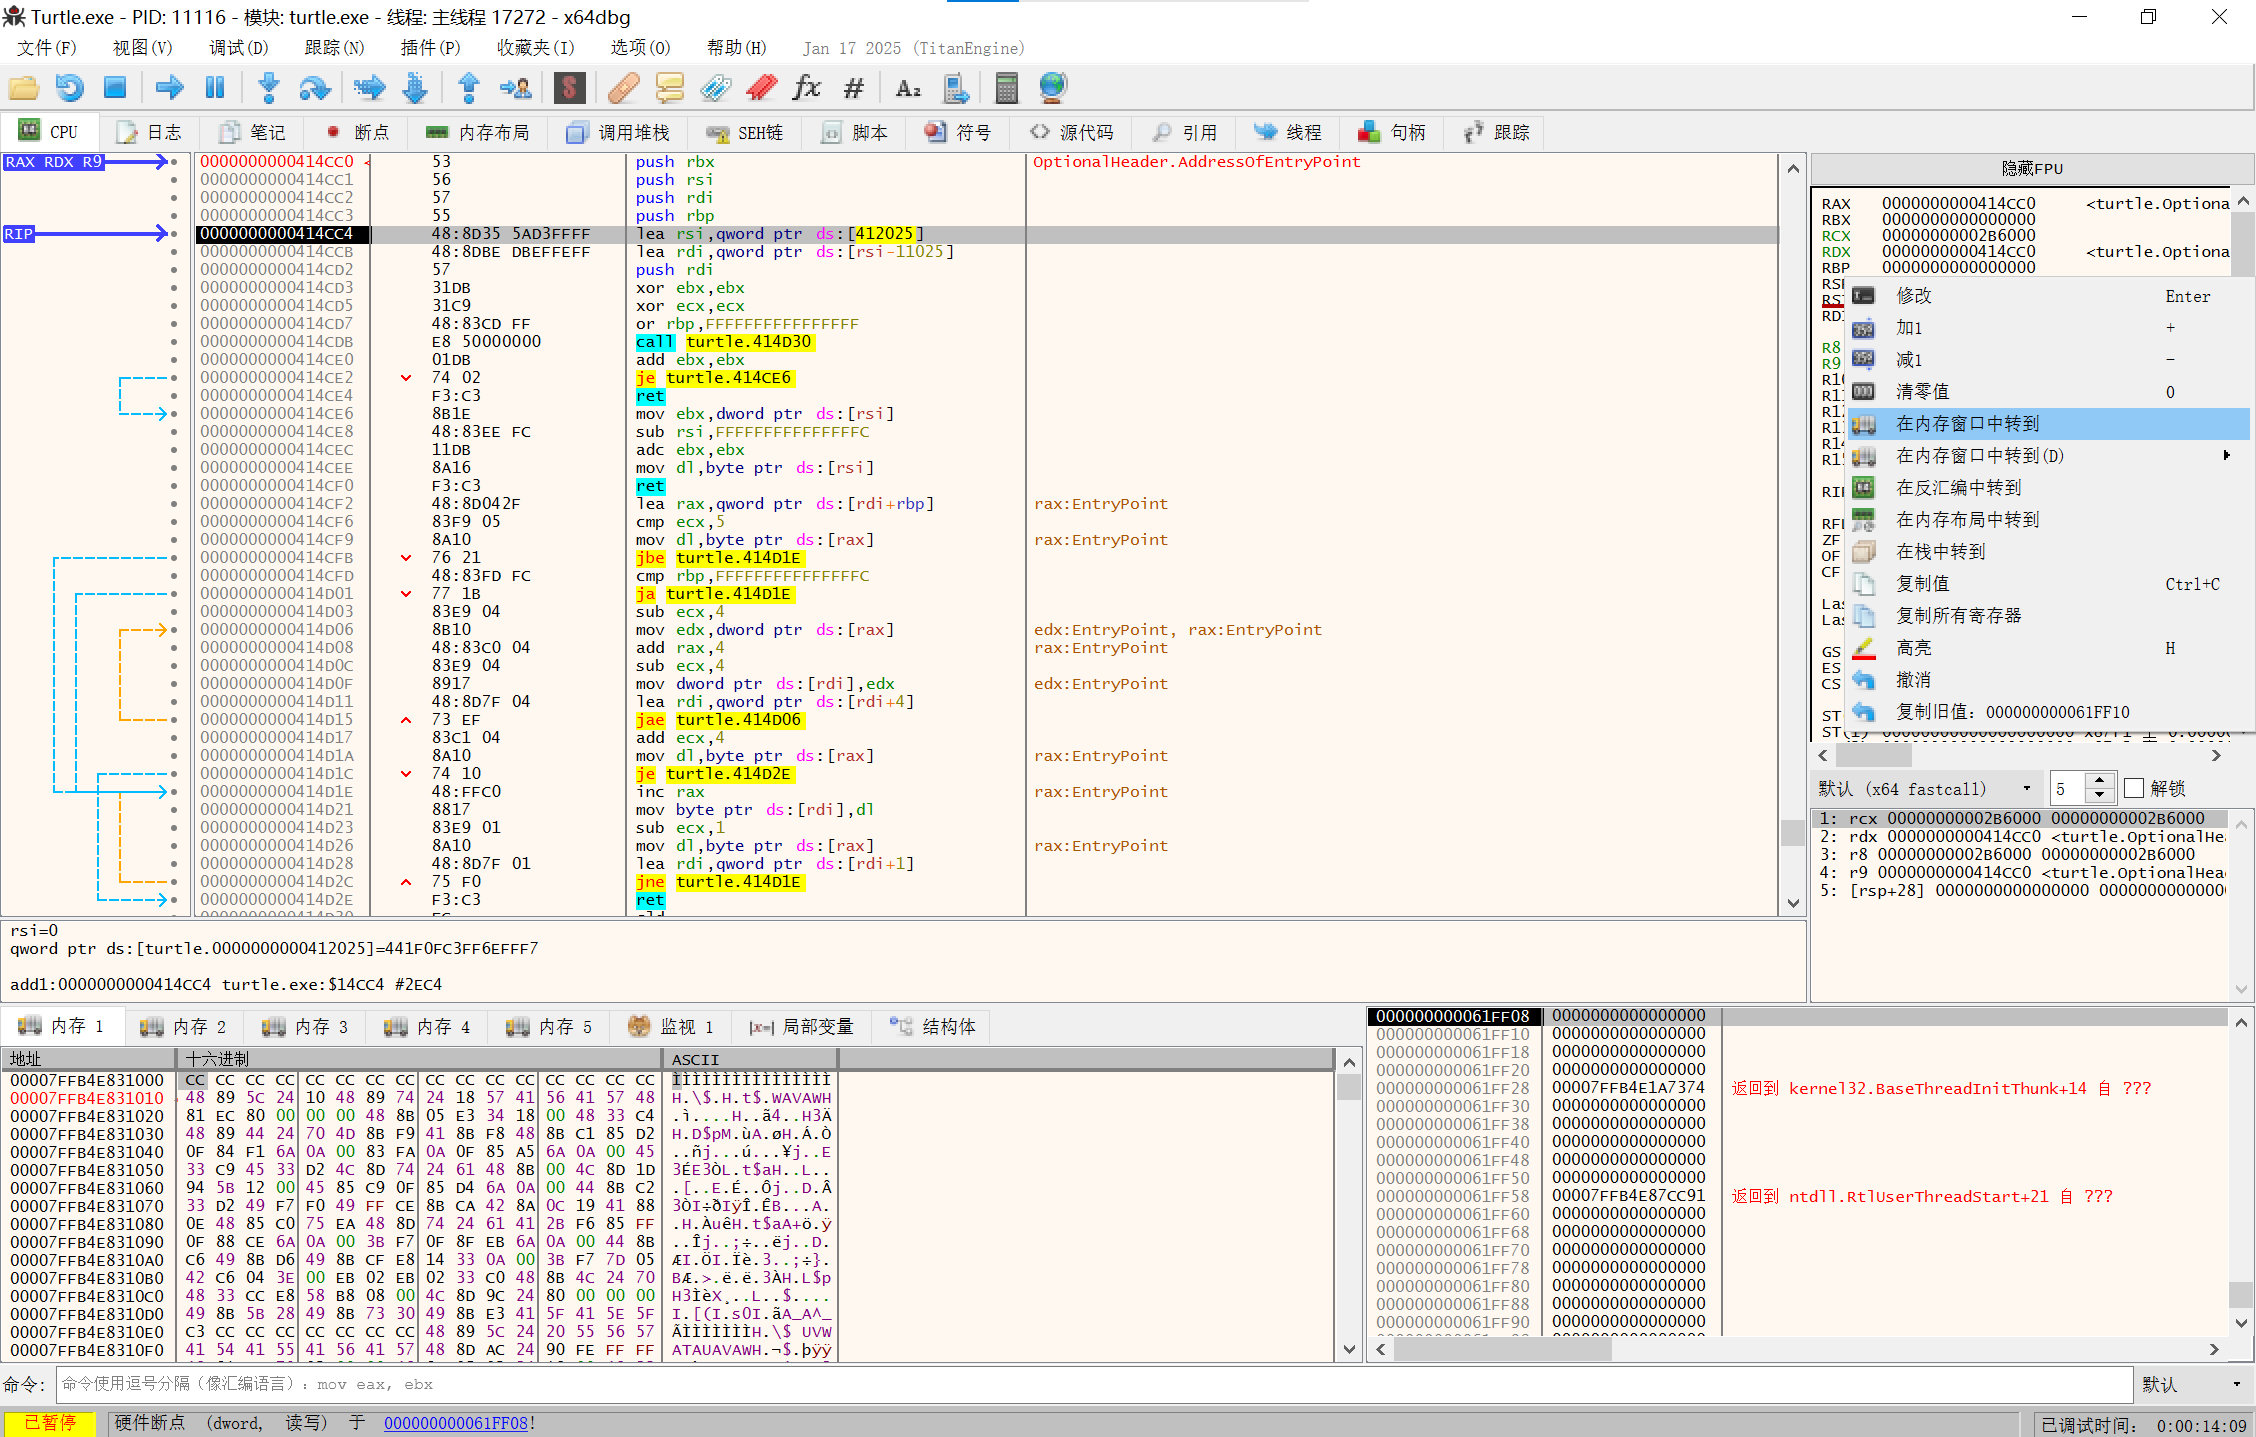Open the calling convention x64 fastcall dropdown
The width and height of the screenshot is (2256, 1437).
(1926, 788)
